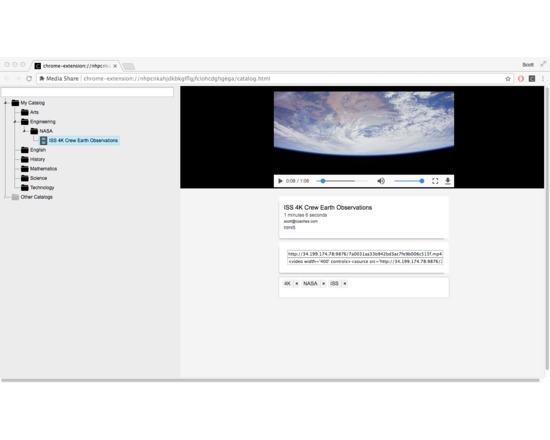Collapse the Engineering folder
Screen dimensions: 550x440
(15, 122)
